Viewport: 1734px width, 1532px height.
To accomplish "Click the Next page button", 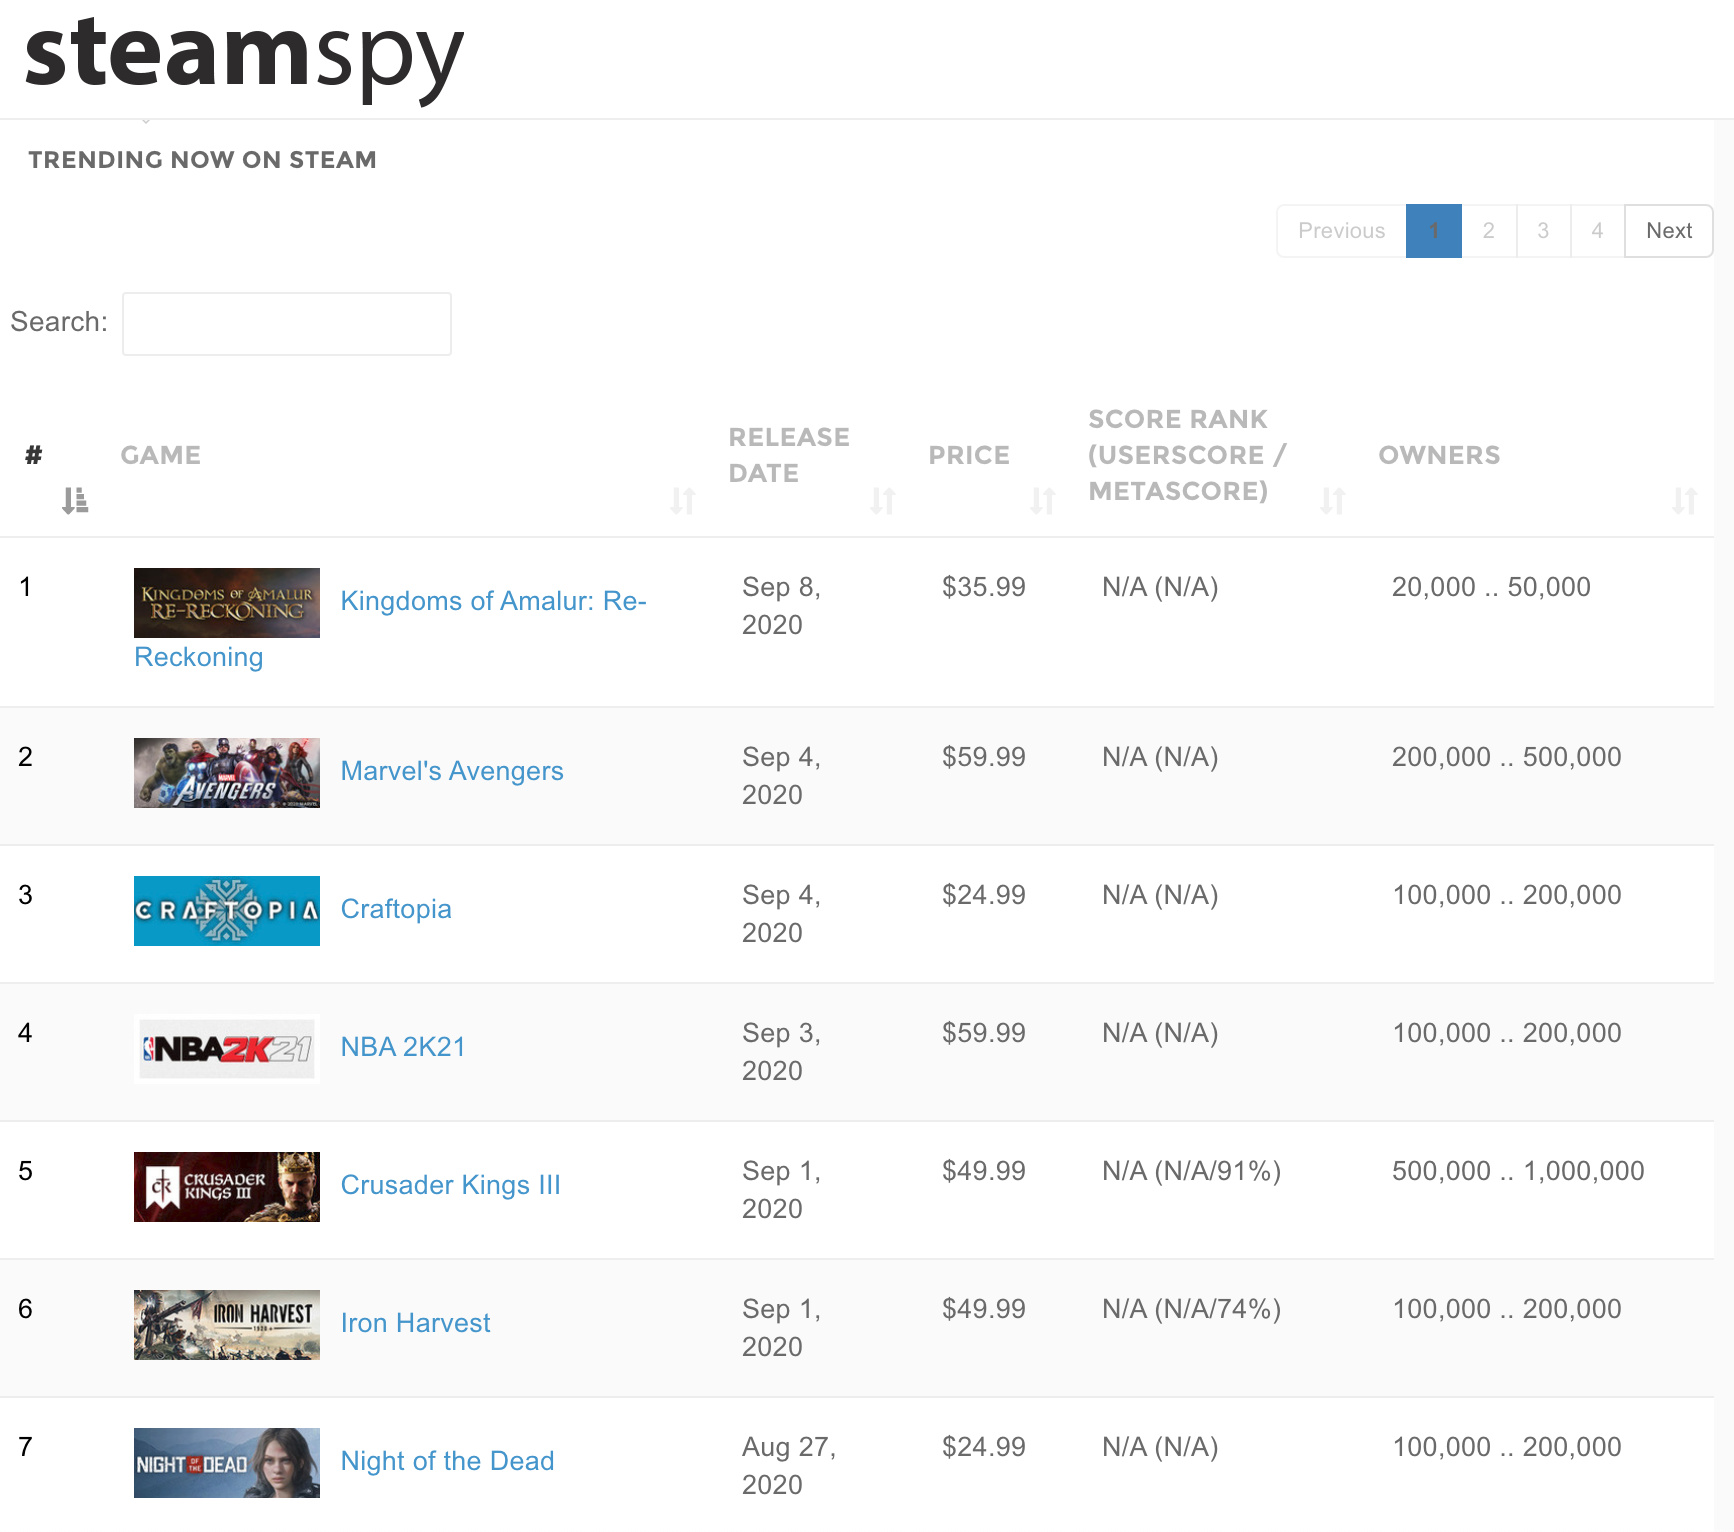I will tap(1668, 231).
